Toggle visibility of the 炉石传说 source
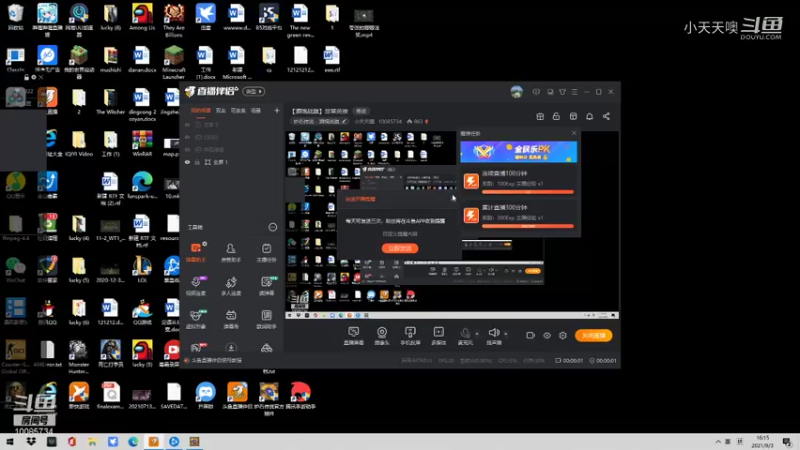 [x=187, y=149]
